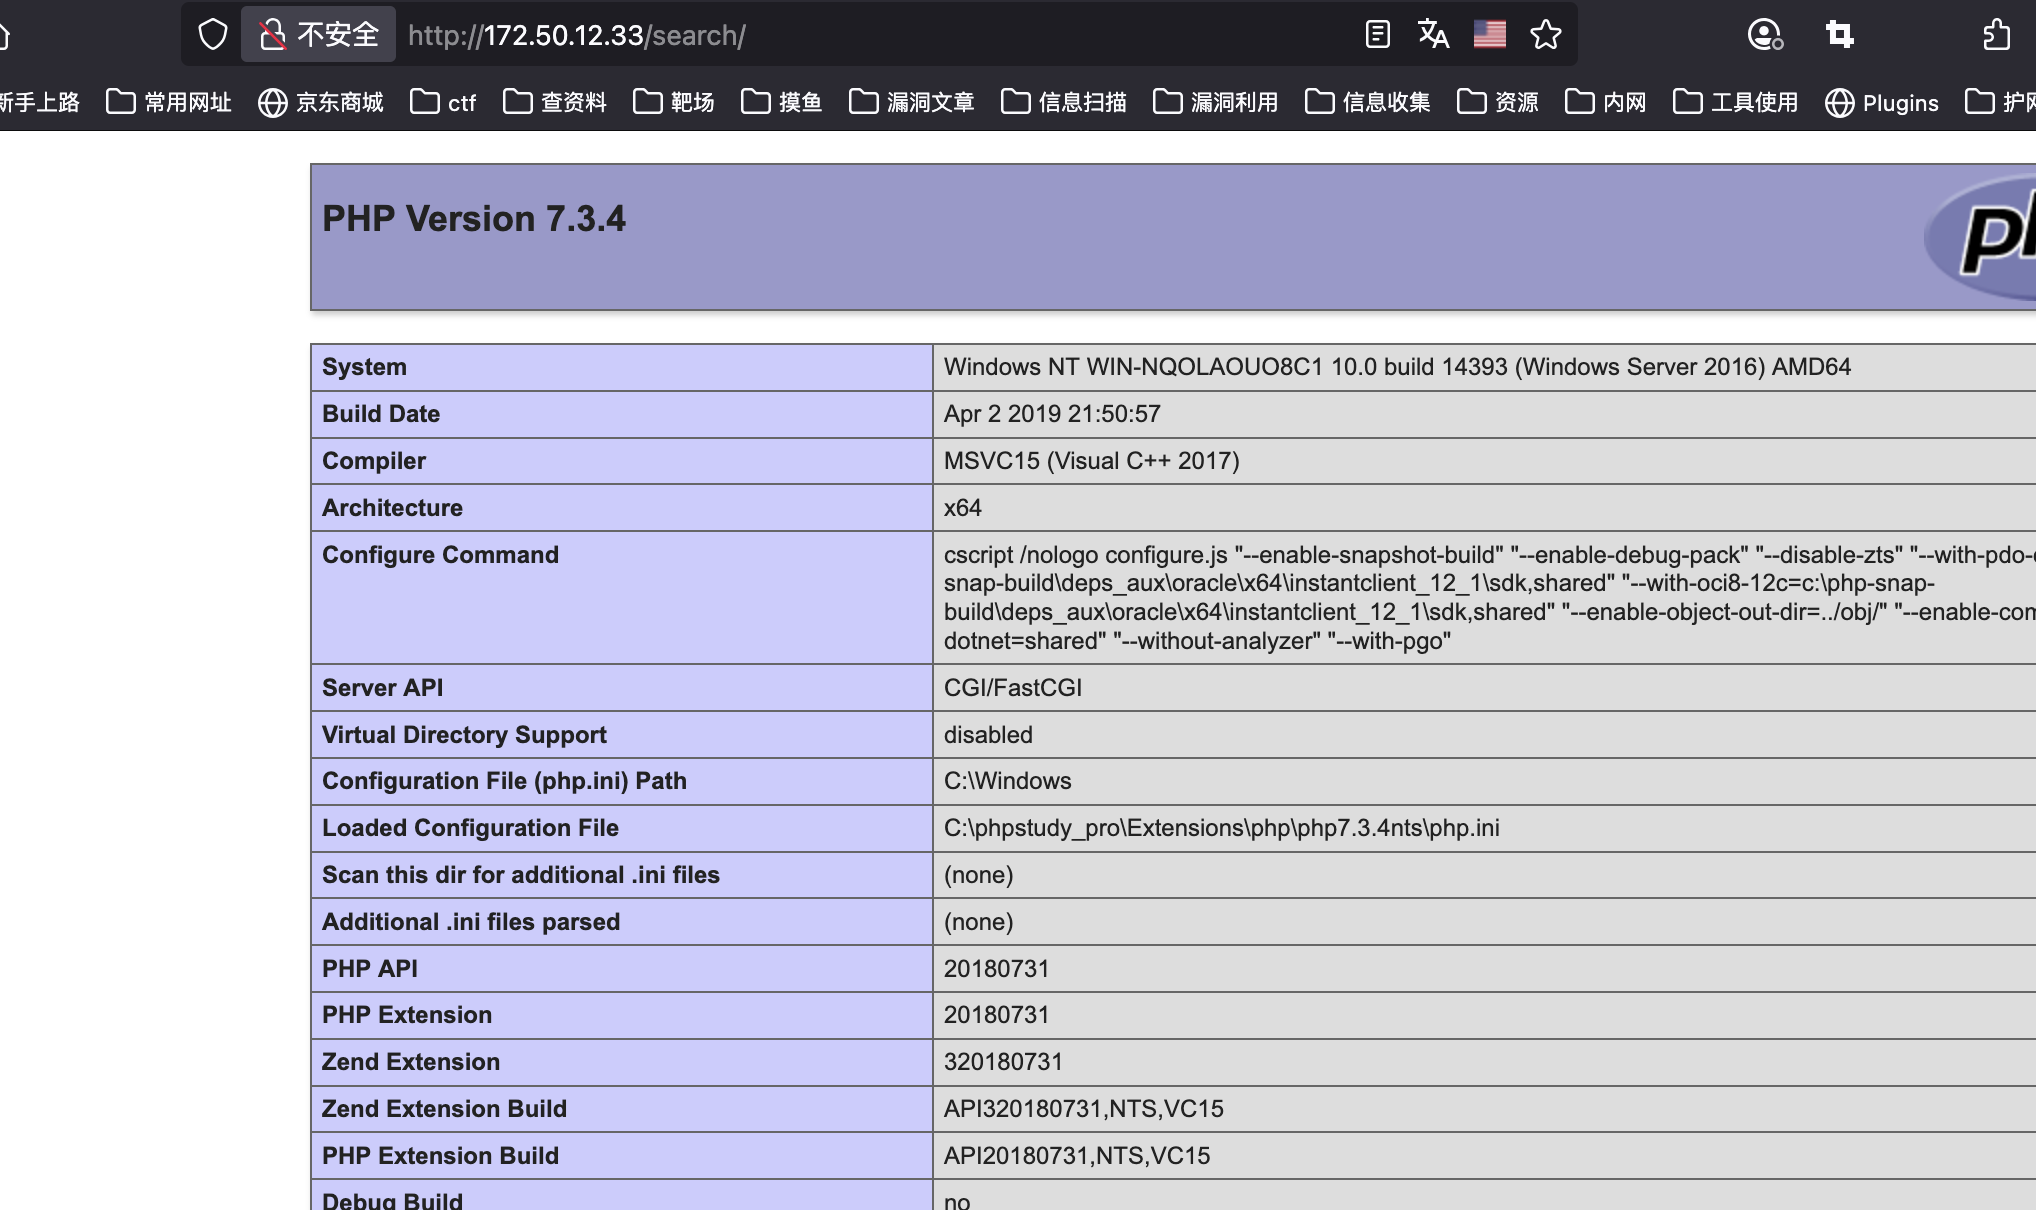Open the 京东商城 bookmark

click(321, 102)
